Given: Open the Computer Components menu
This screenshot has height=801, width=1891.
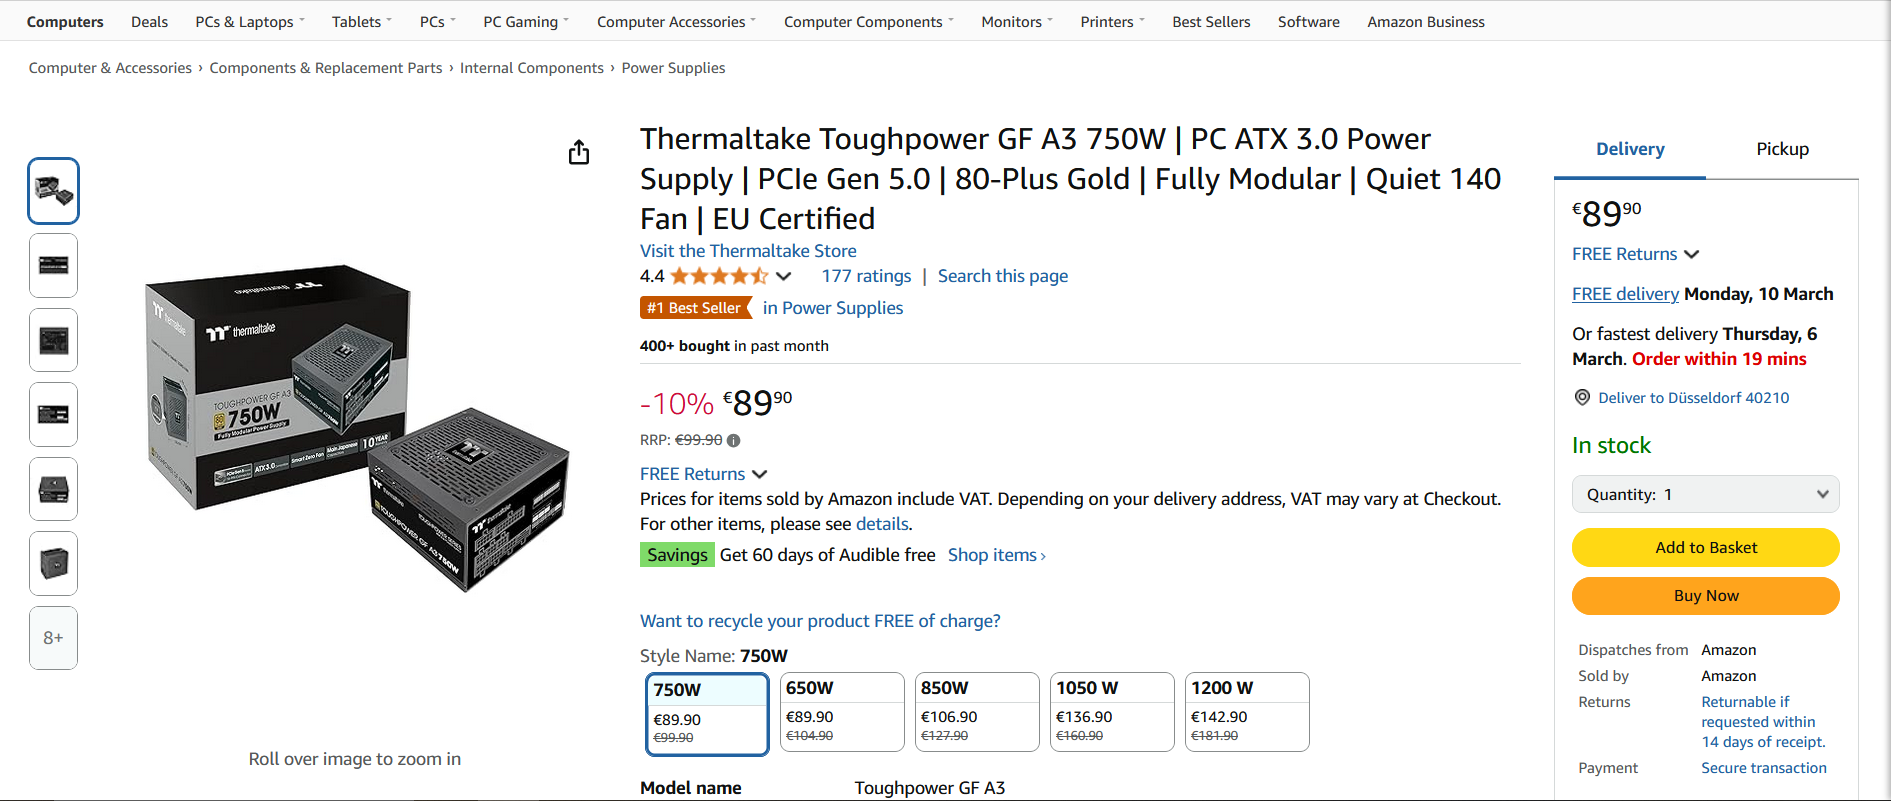Looking at the screenshot, I should [x=868, y=22].
